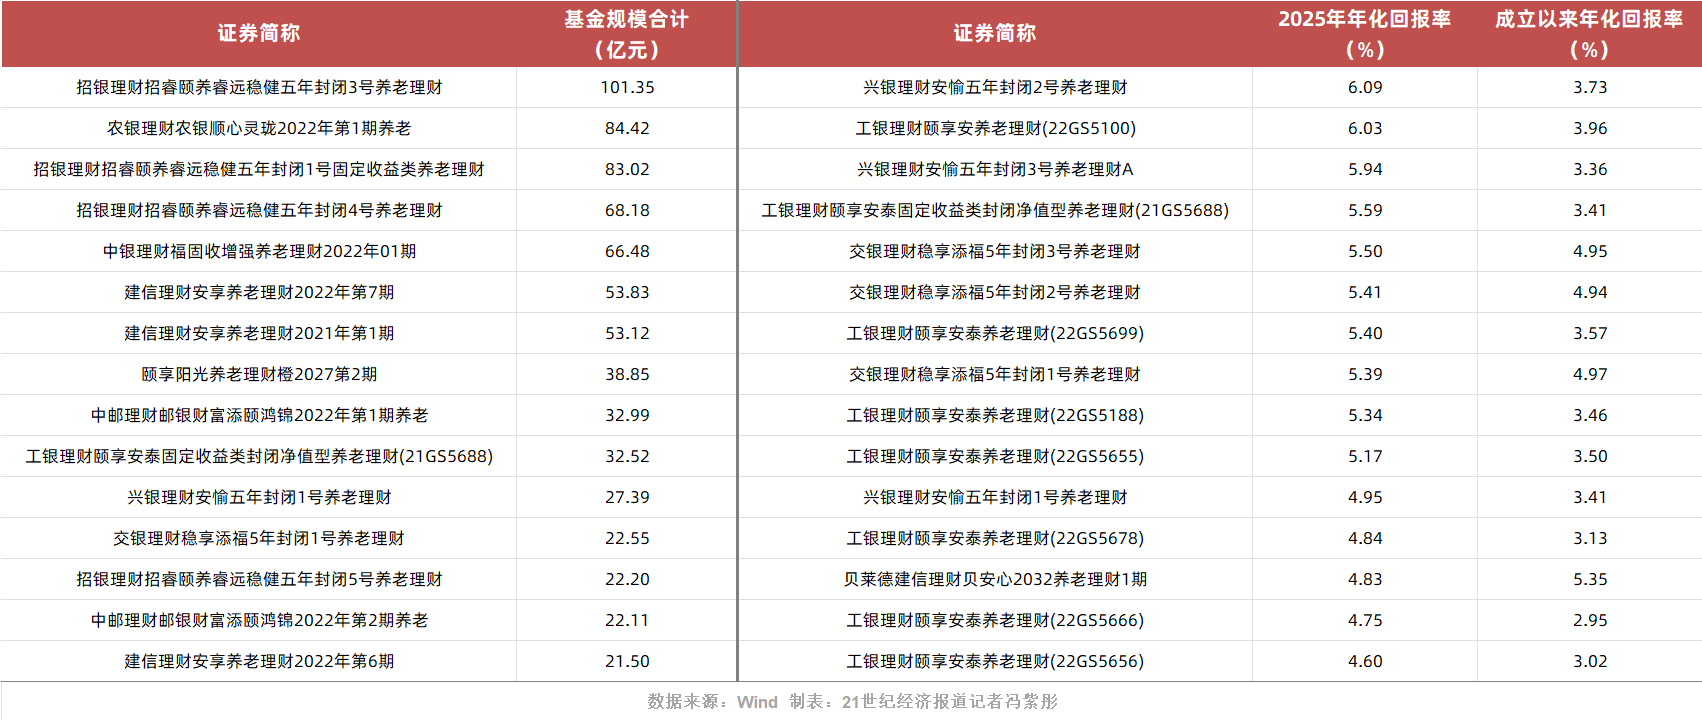
Task: Click the 2025年年化回报率 column header
Action: point(1364,34)
